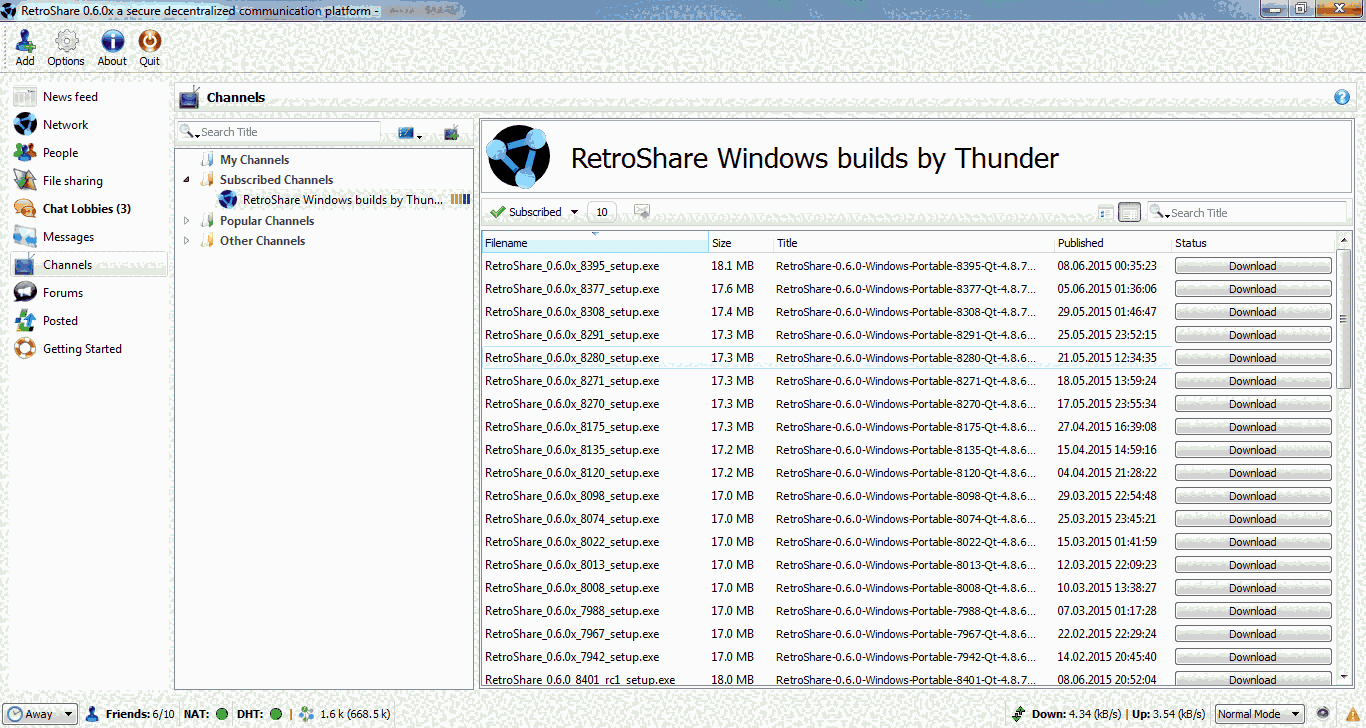
Task: Open the Options gear icon
Action: pyautogui.click(x=66, y=47)
